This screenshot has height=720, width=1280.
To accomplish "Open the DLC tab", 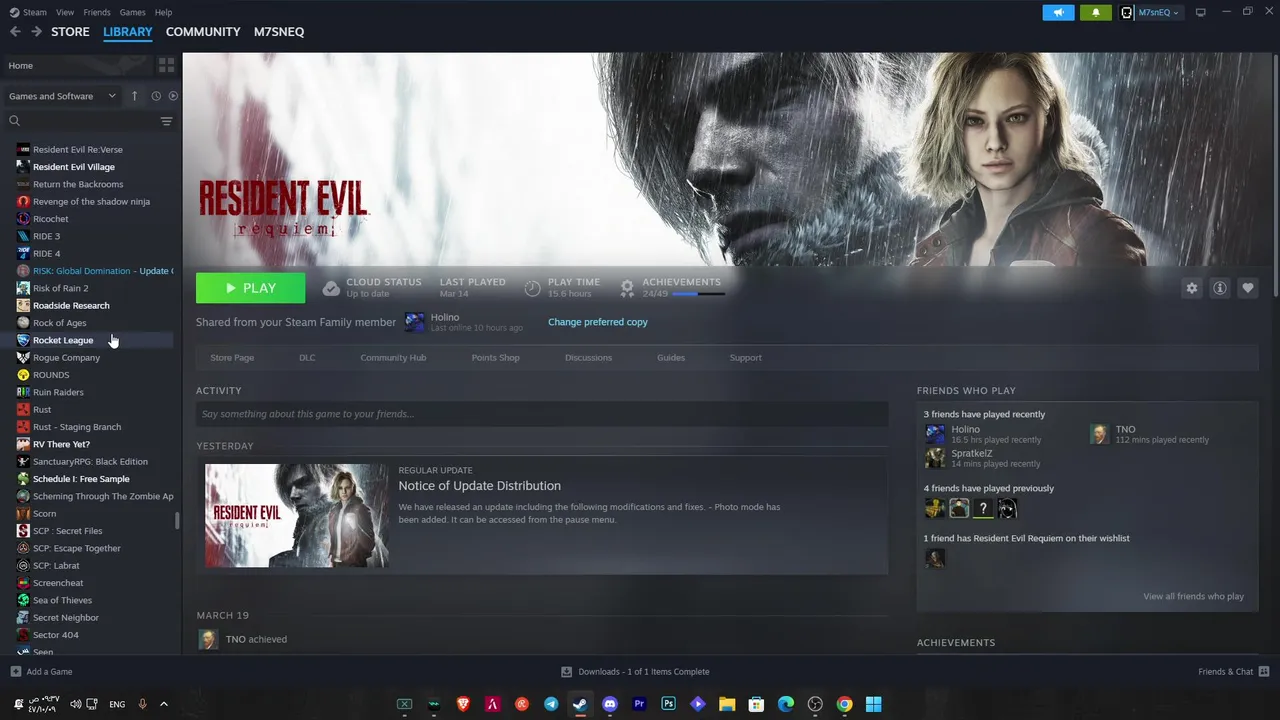I will click(x=307, y=358).
